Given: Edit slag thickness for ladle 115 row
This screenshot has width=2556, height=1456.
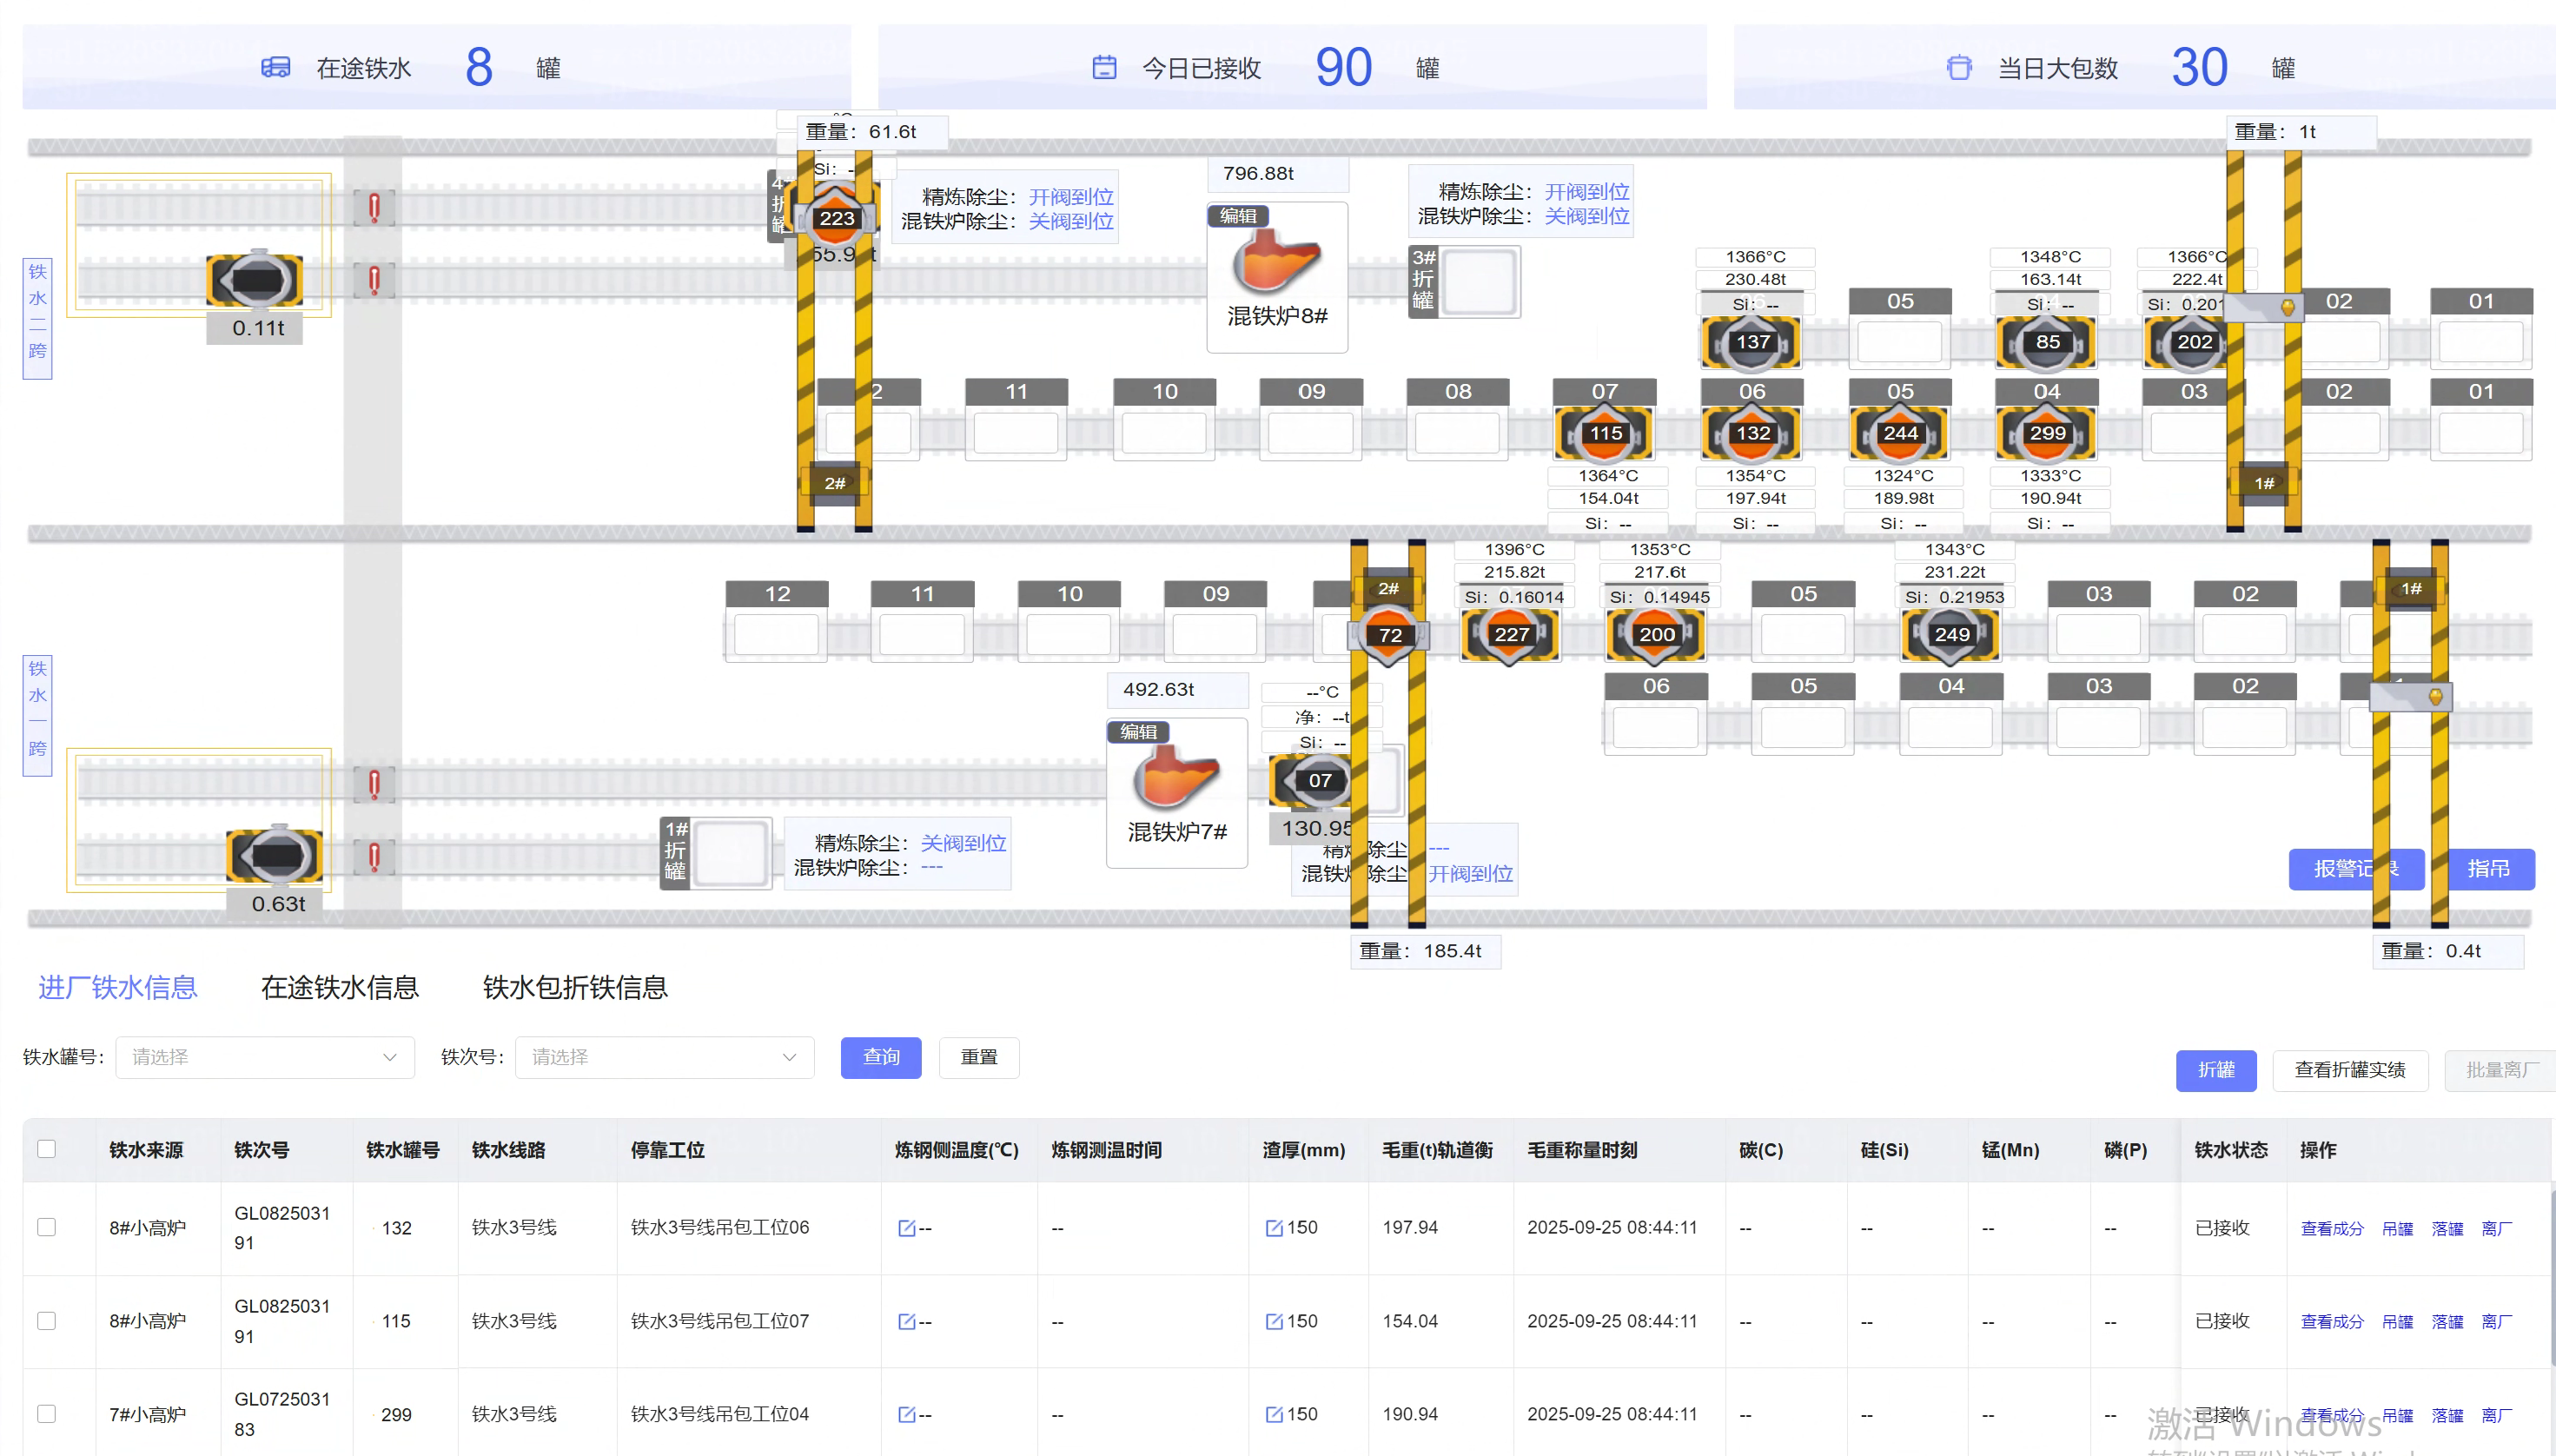Looking at the screenshot, I should point(1273,1321).
